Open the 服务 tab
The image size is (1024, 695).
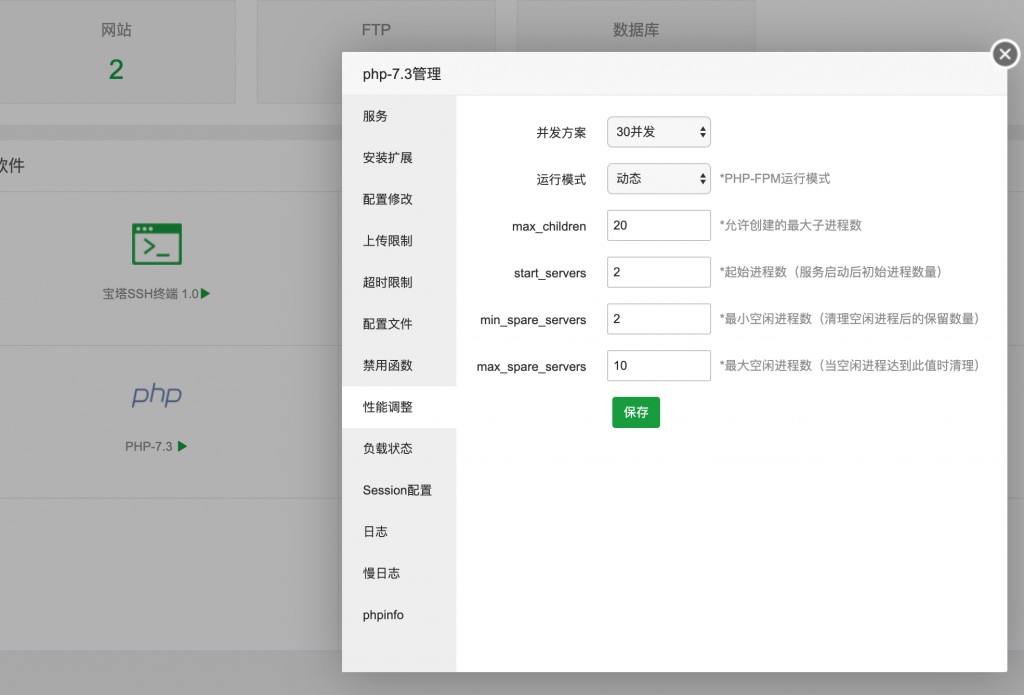pos(399,116)
